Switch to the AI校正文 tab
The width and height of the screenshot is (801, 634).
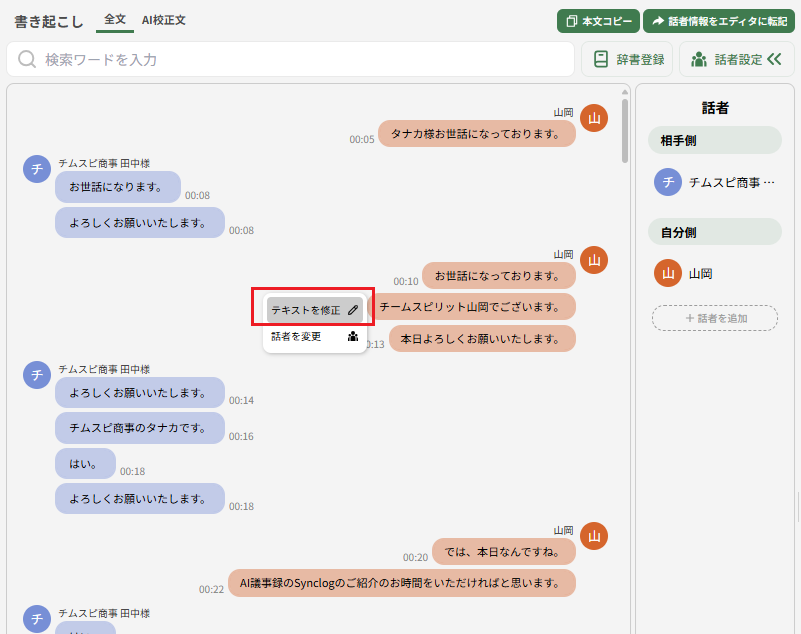click(x=163, y=20)
